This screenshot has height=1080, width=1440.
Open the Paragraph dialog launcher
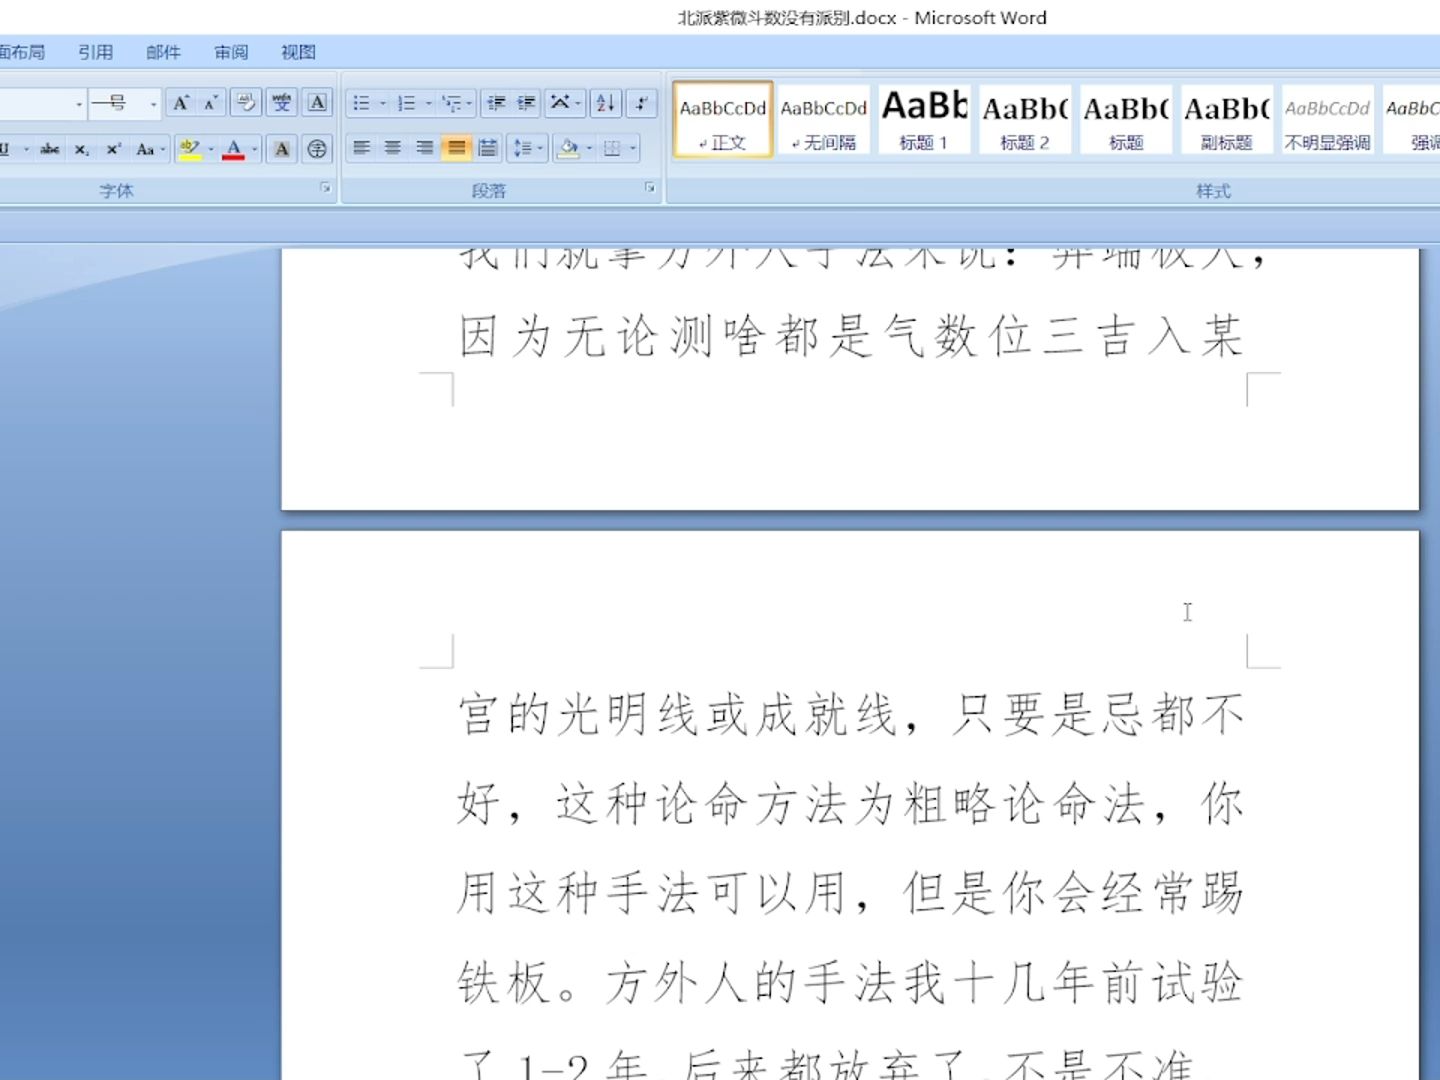click(x=650, y=188)
